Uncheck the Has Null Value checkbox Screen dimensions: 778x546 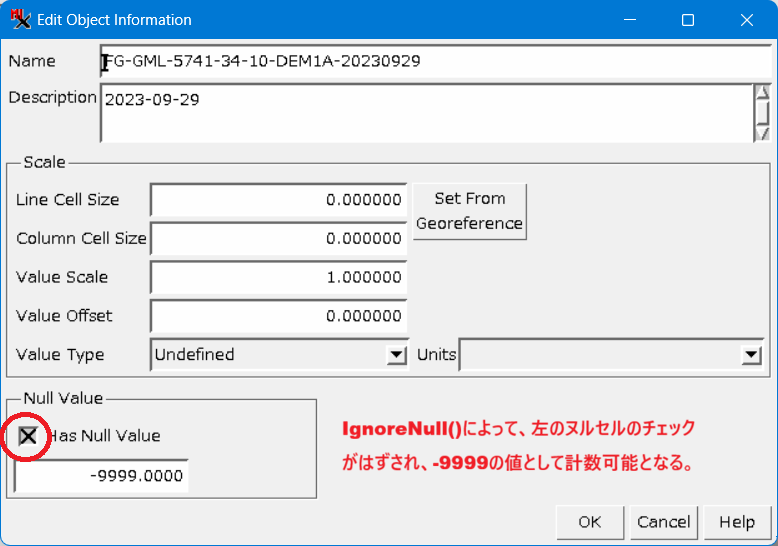29,435
